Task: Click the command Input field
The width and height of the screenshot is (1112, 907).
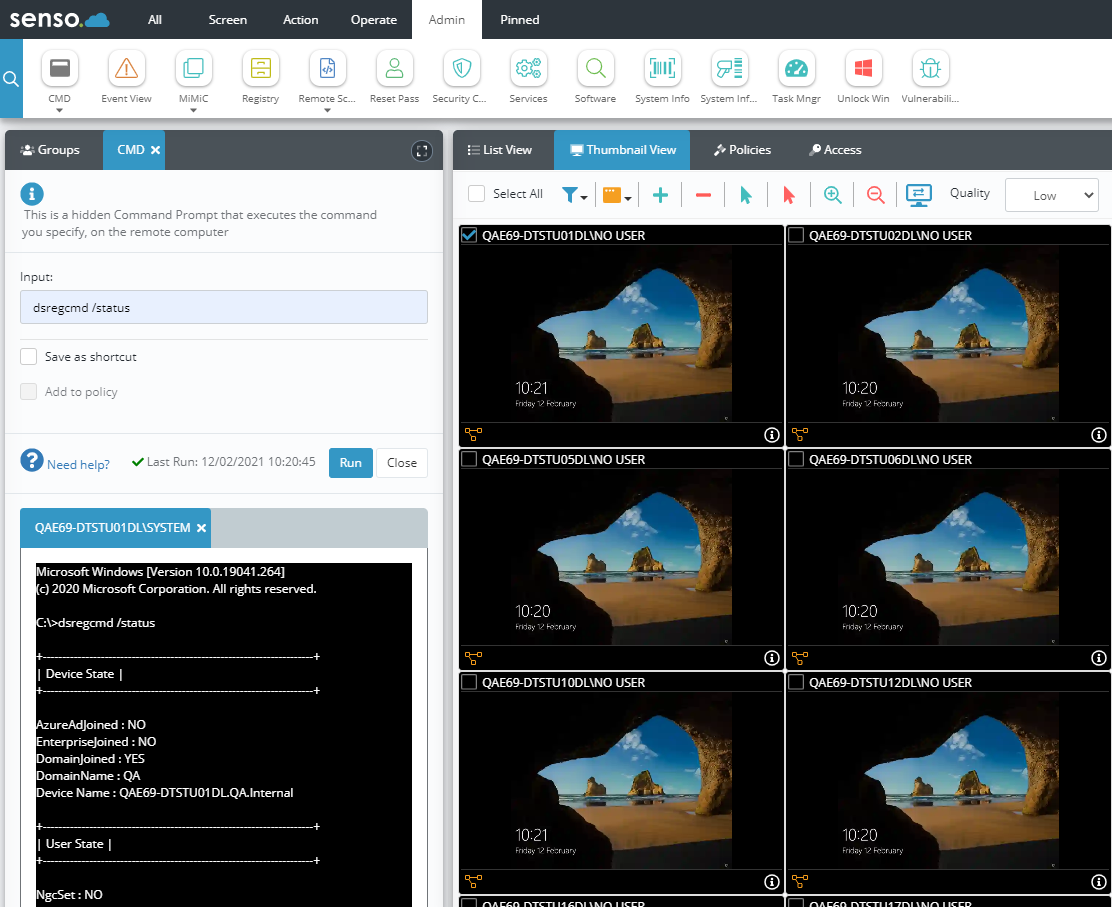Action: [223, 307]
